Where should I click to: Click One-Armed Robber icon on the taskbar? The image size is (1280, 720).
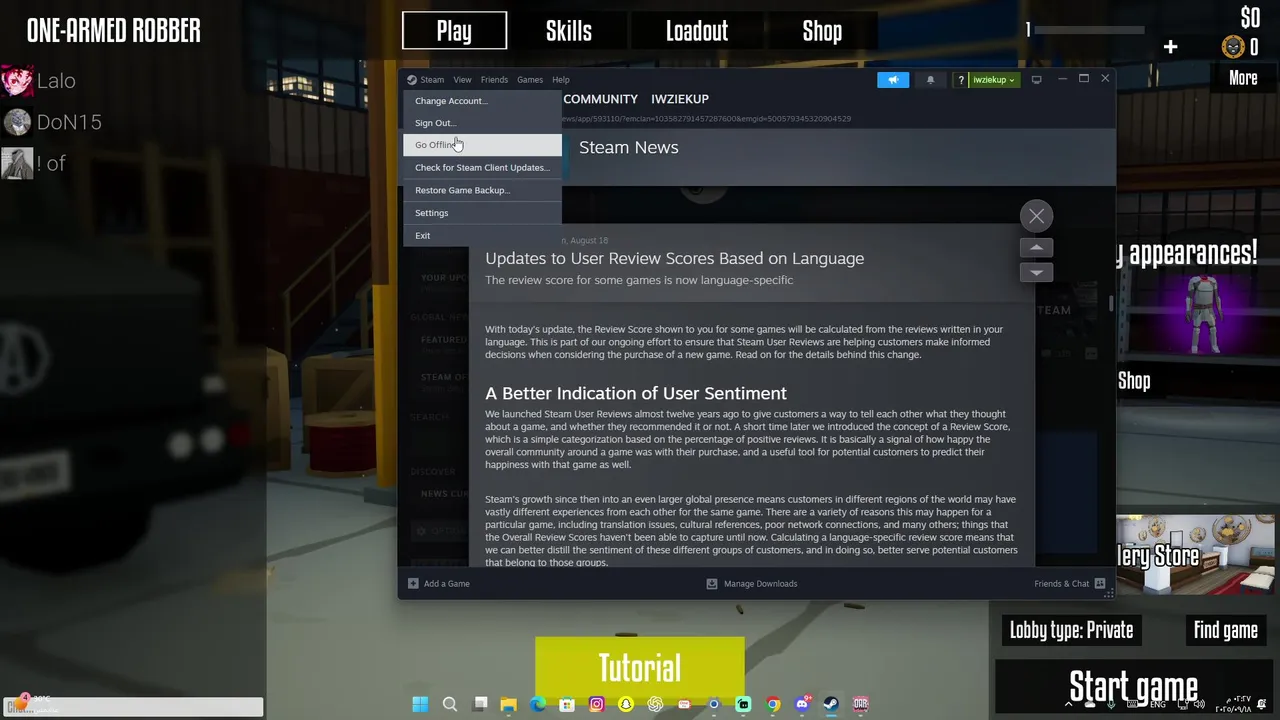(x=860, y=704)
